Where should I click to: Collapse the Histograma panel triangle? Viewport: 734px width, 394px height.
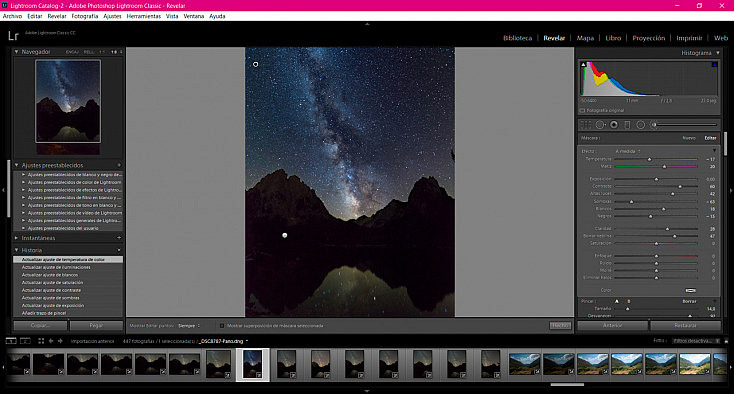coord(718,53)
